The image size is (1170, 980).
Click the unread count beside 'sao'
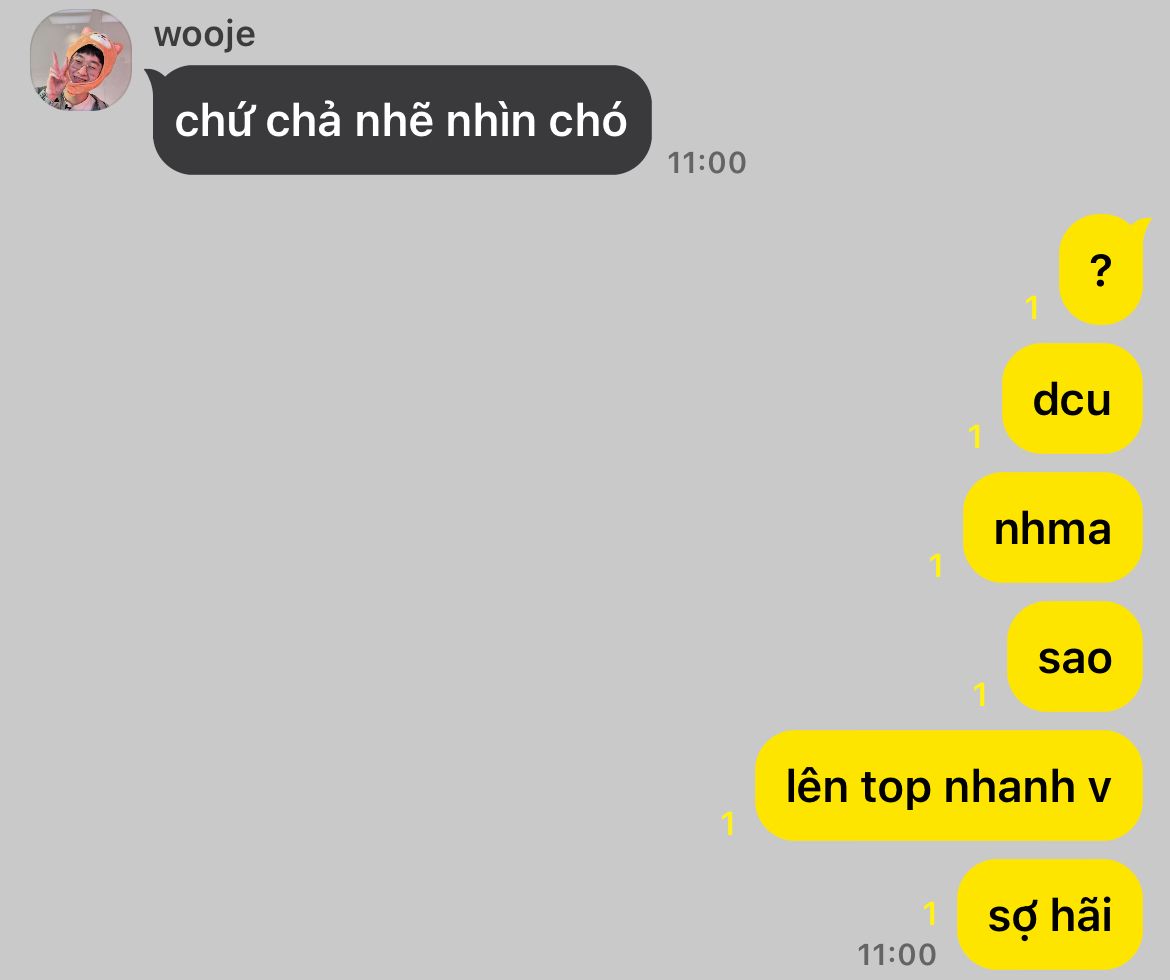click(980, 695)
